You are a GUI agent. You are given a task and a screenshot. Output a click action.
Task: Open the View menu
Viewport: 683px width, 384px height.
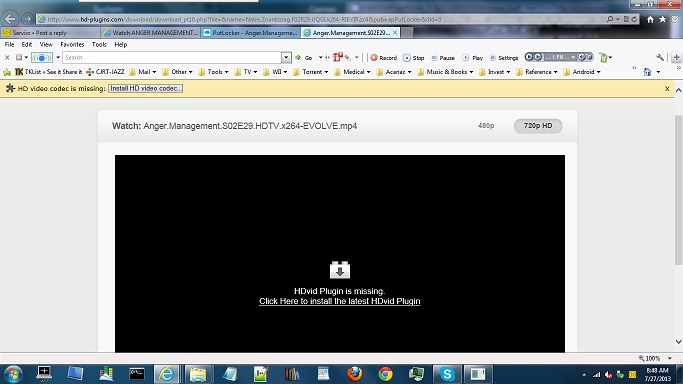click(x=46, y=44)
